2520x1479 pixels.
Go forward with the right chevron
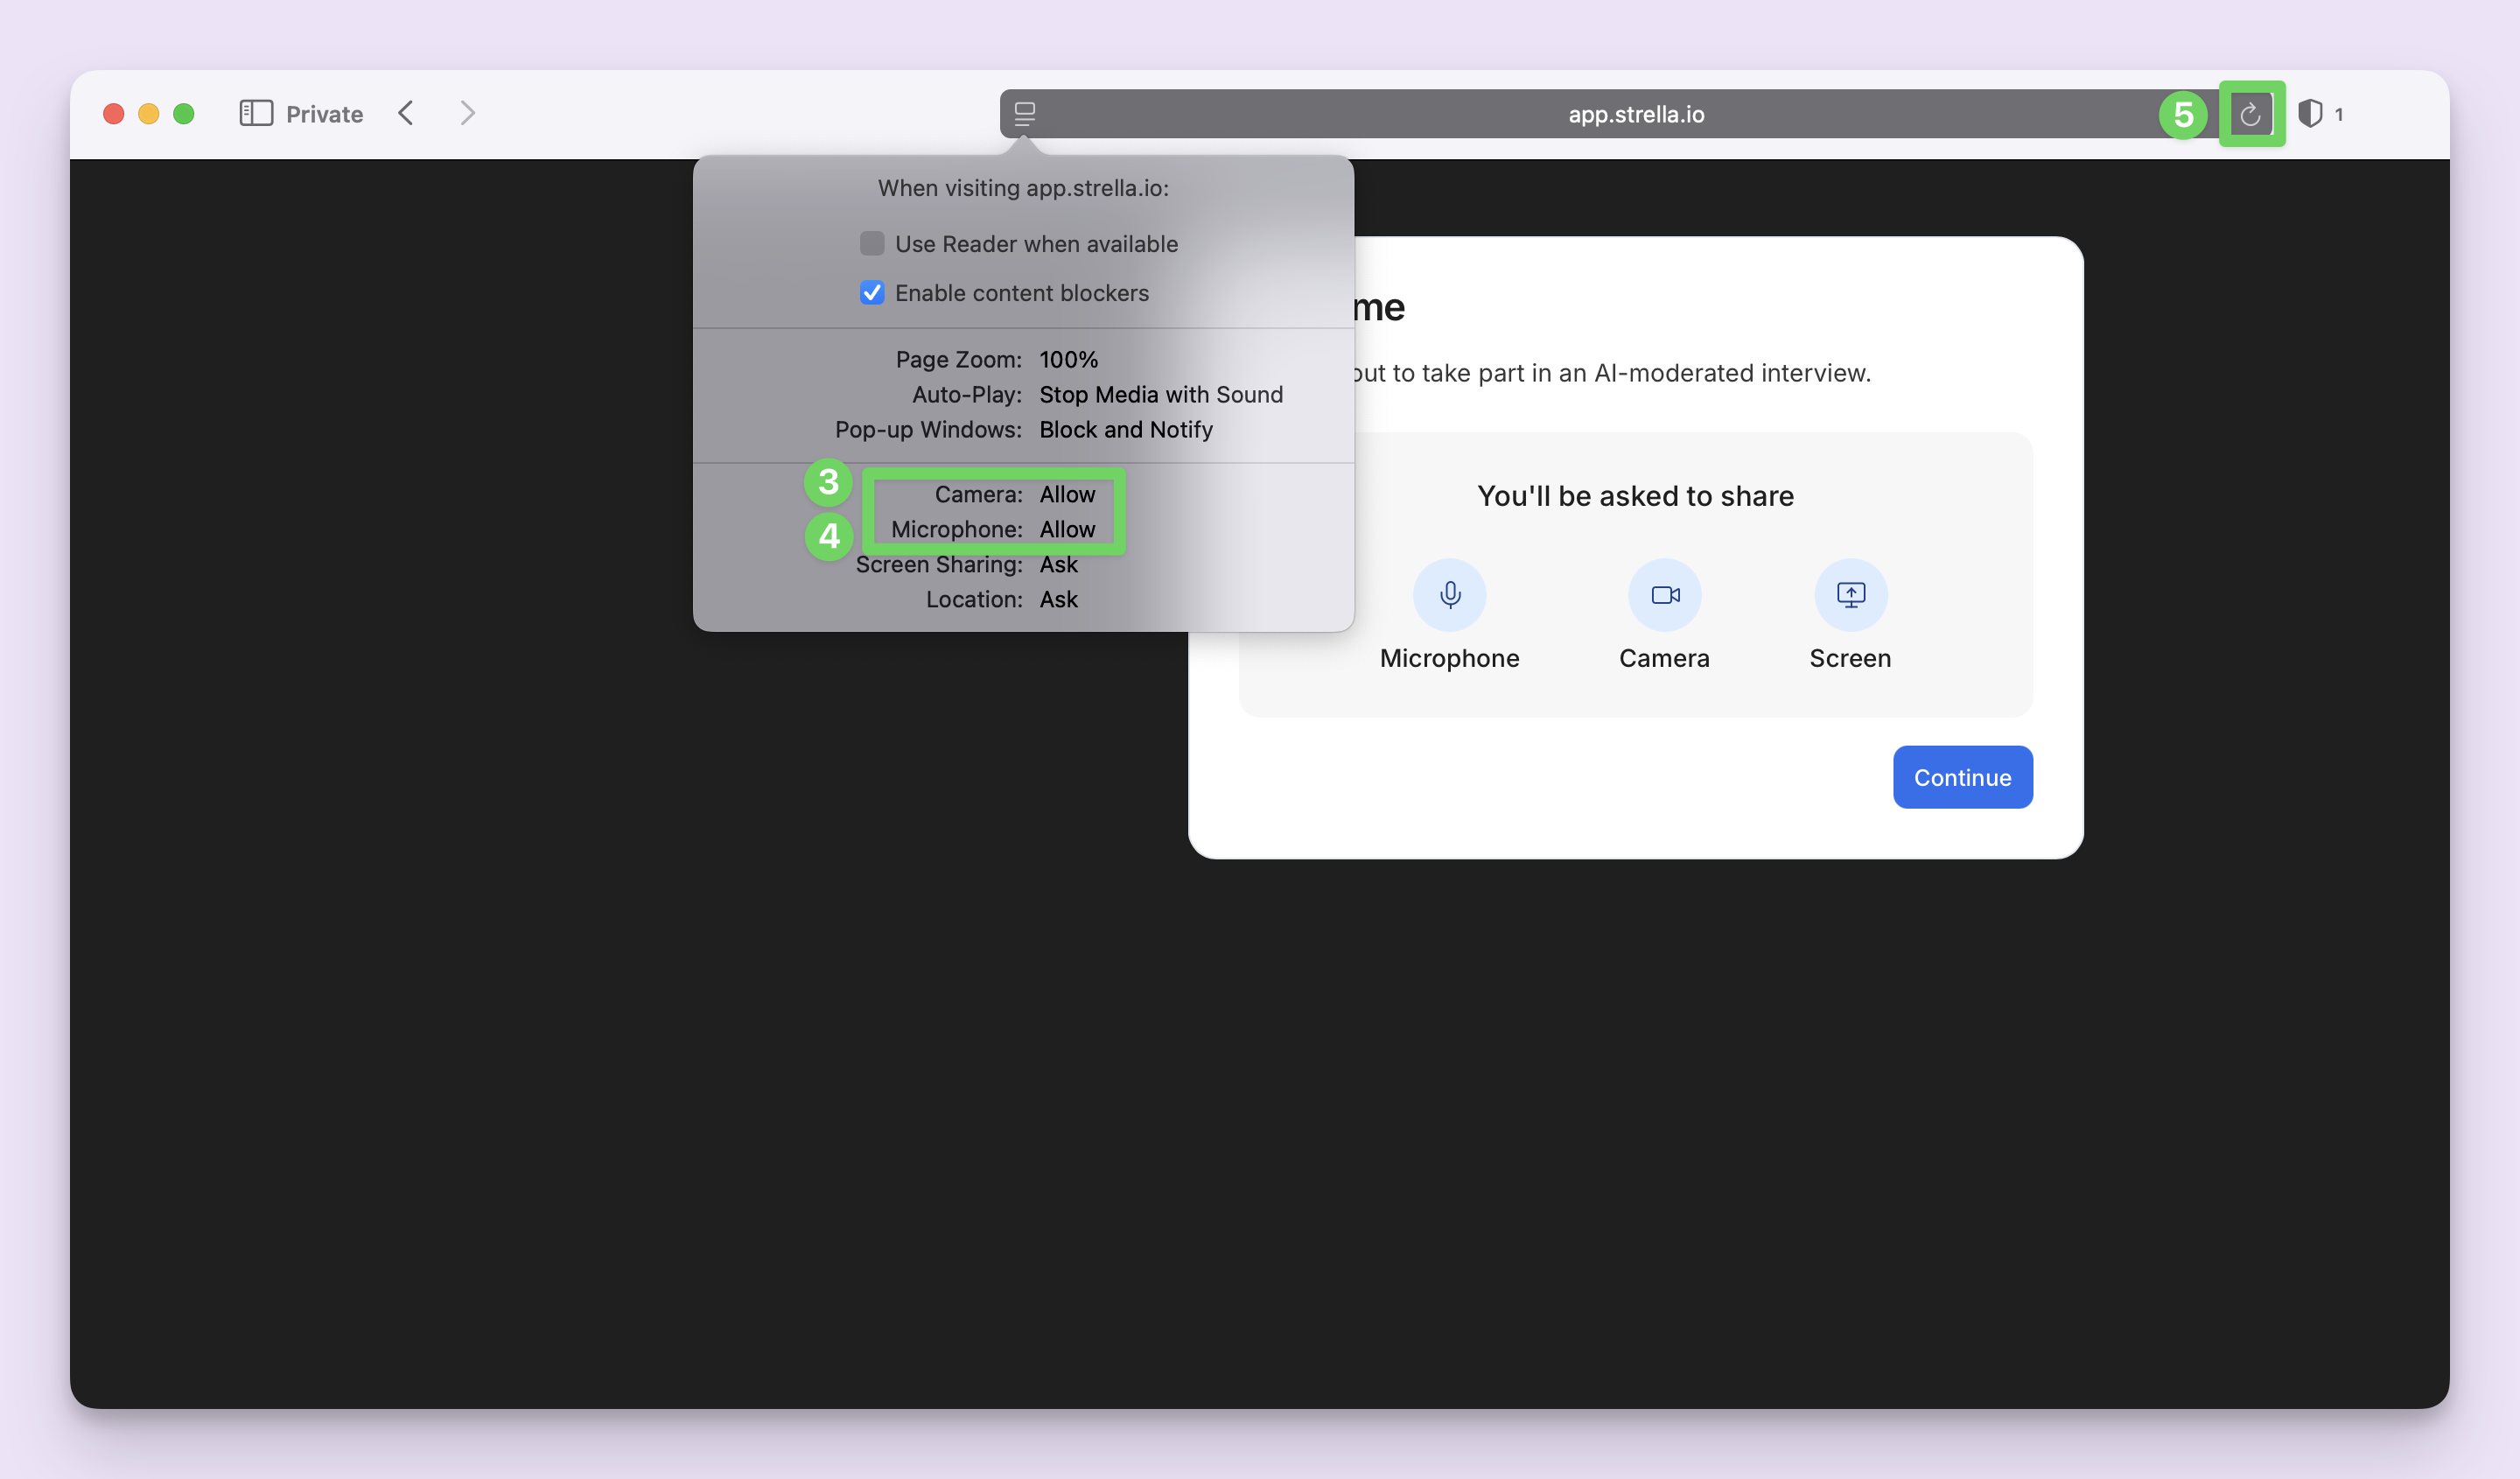click(467, 113)
